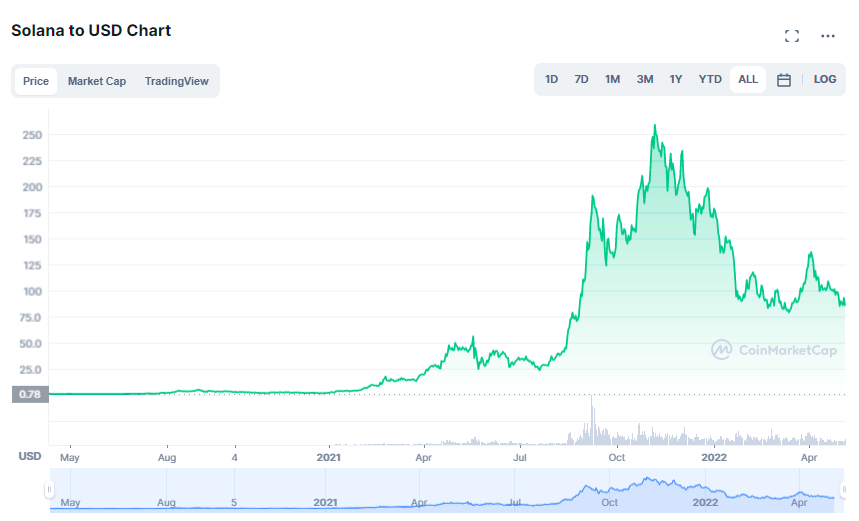
Task: Click the tallest volume bar near October
Action: 592,420
